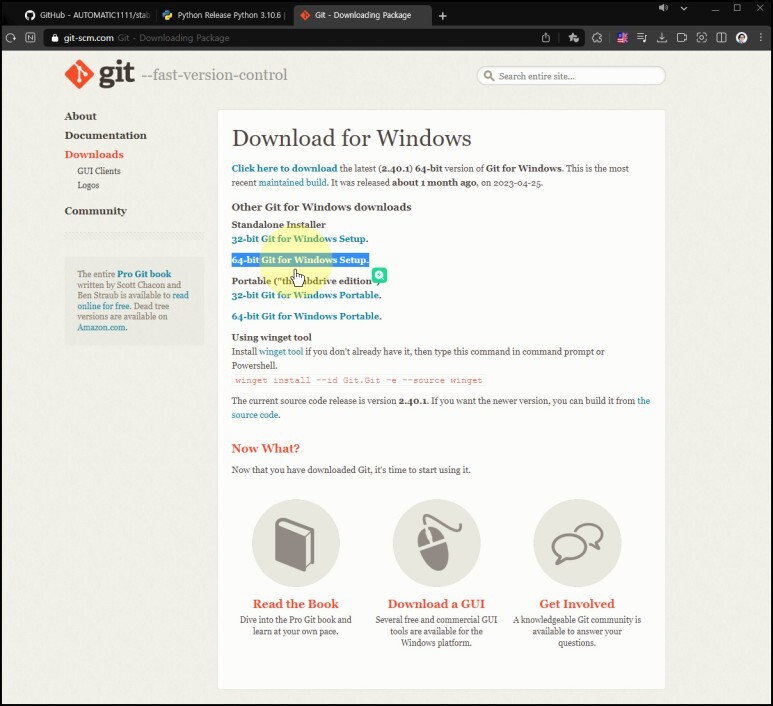Open the Pro Git book link
773x706 pixels.
[144, 274]
